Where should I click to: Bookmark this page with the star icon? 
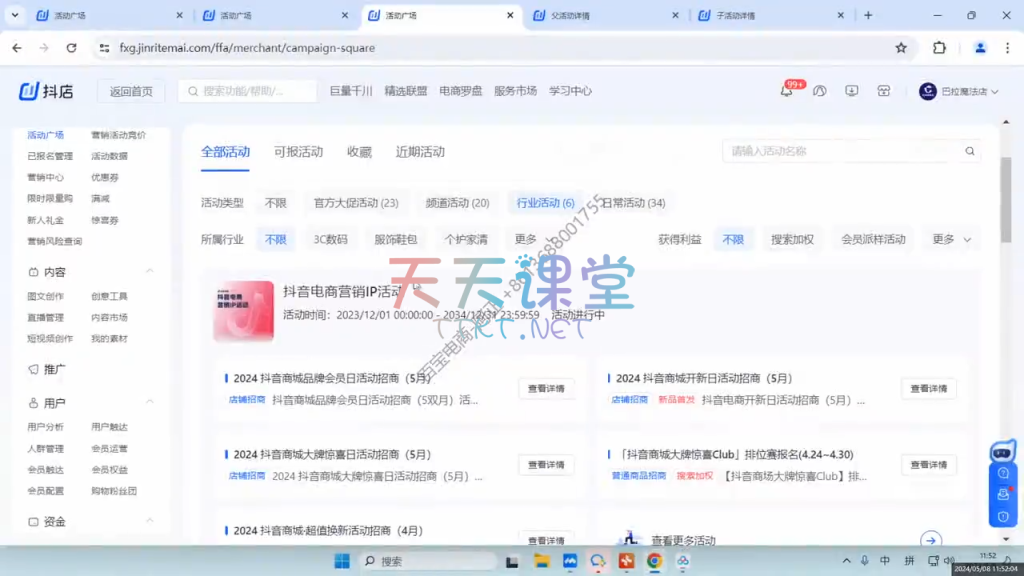[901, 48]
